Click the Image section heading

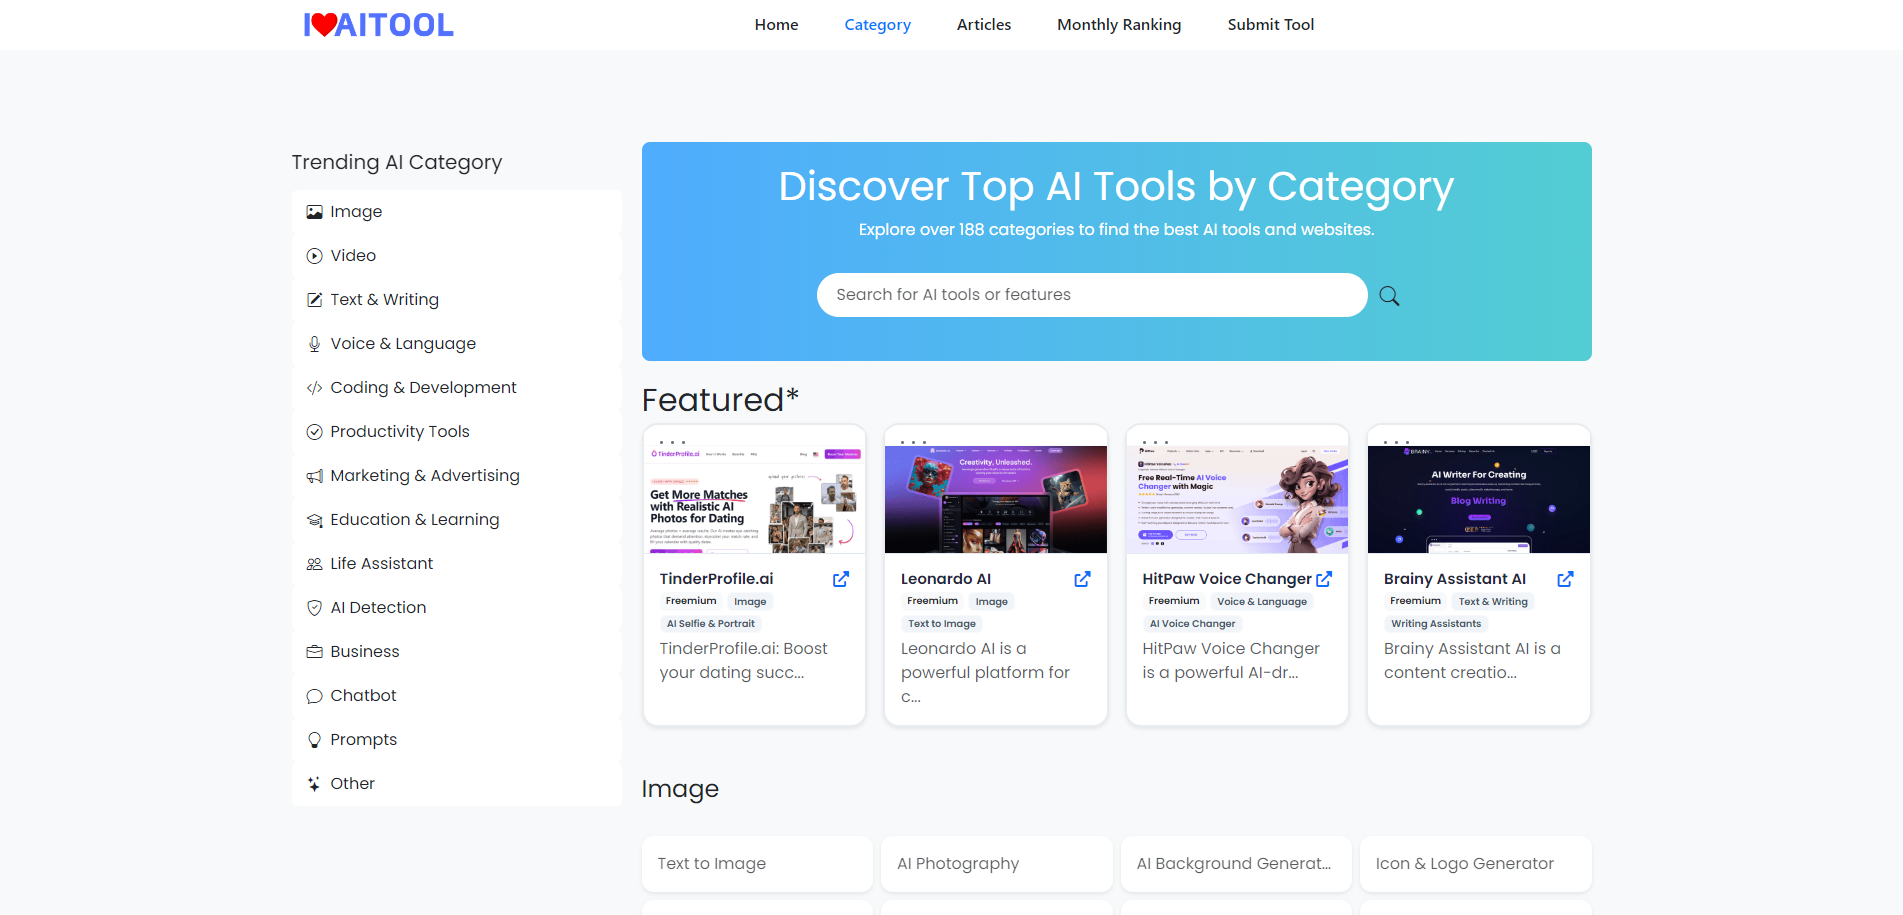[x=680, y=789]
